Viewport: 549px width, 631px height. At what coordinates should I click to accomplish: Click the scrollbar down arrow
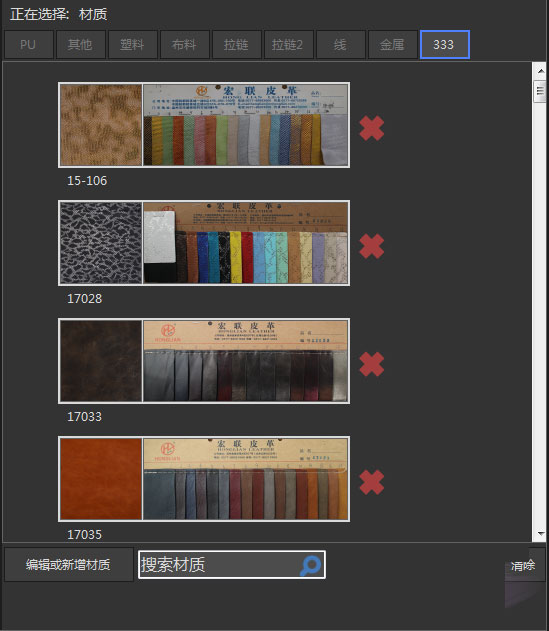(541, 534)
